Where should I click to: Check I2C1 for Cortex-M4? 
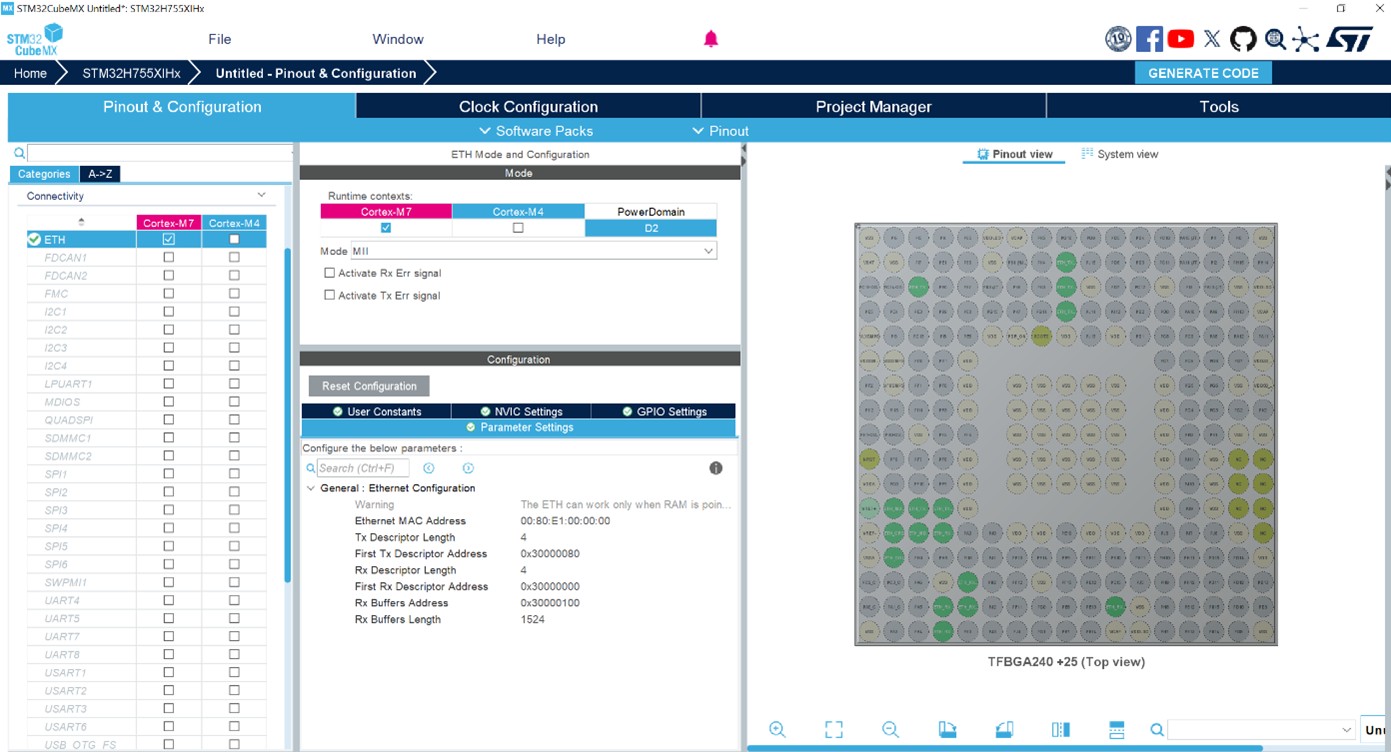(x=234, y=312)
